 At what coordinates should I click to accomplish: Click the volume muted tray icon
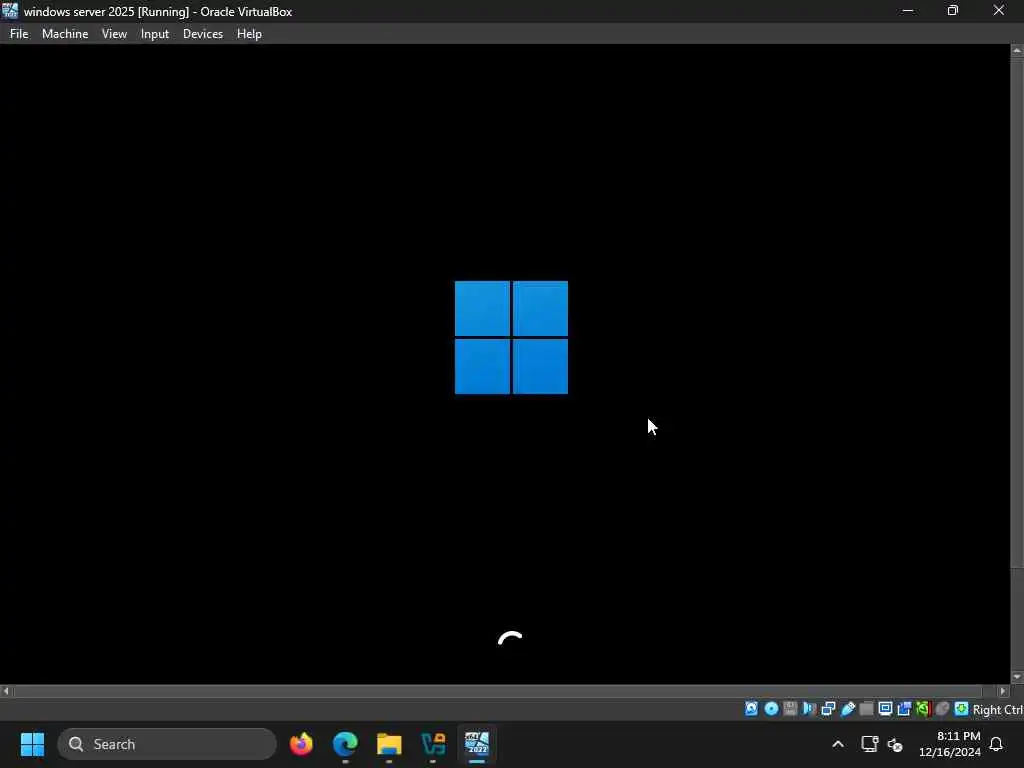(x=895, y=744)
